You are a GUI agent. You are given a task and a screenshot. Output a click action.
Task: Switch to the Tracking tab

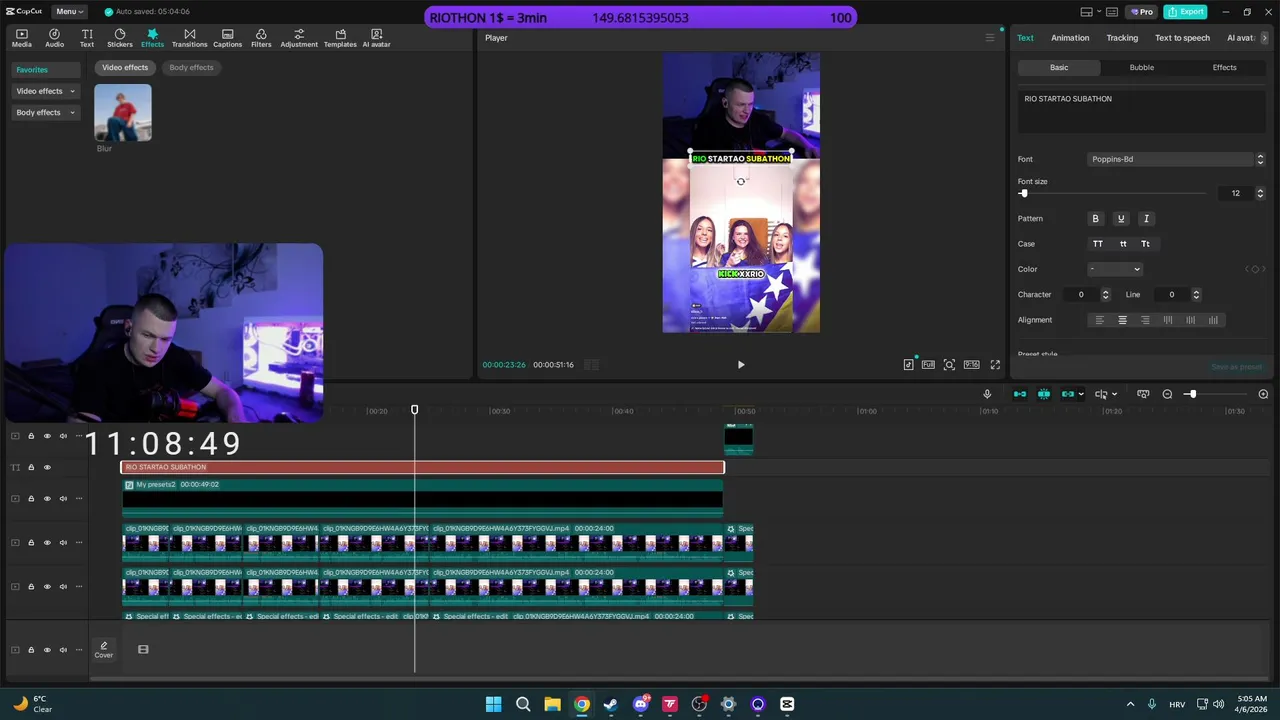1122,38
